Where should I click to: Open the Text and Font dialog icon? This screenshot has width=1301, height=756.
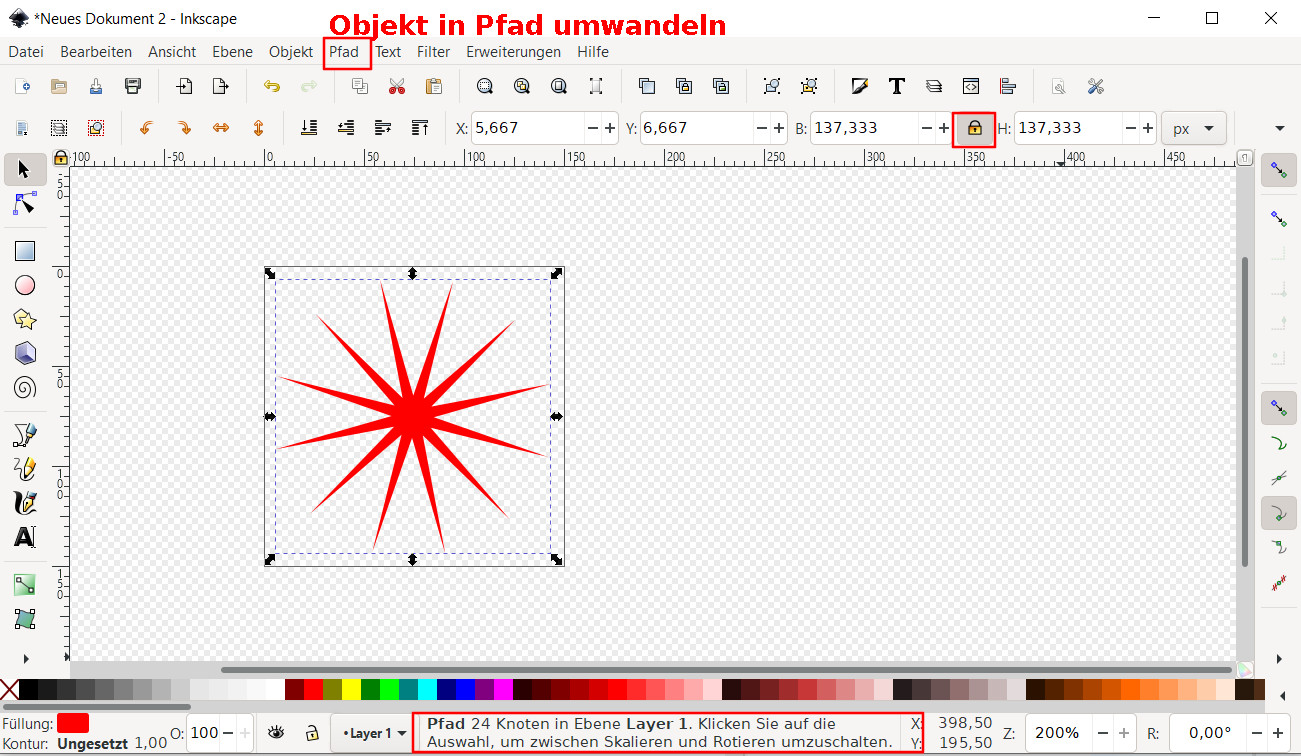point(897,86)
